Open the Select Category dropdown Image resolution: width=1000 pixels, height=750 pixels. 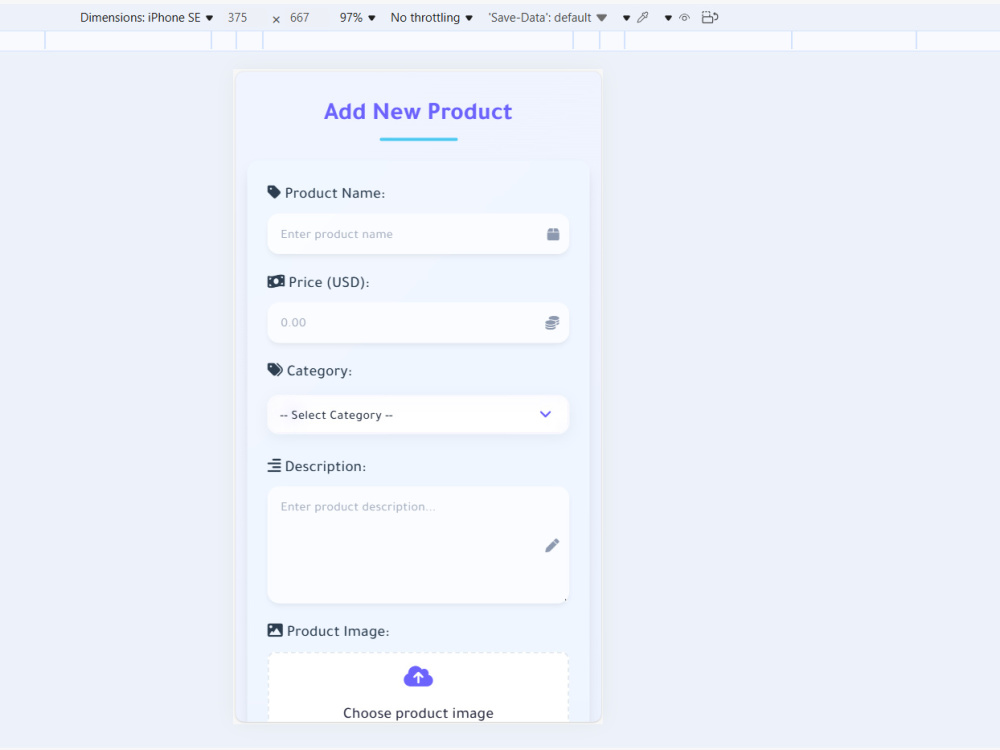pyautogui.click(x=418, y=415)
